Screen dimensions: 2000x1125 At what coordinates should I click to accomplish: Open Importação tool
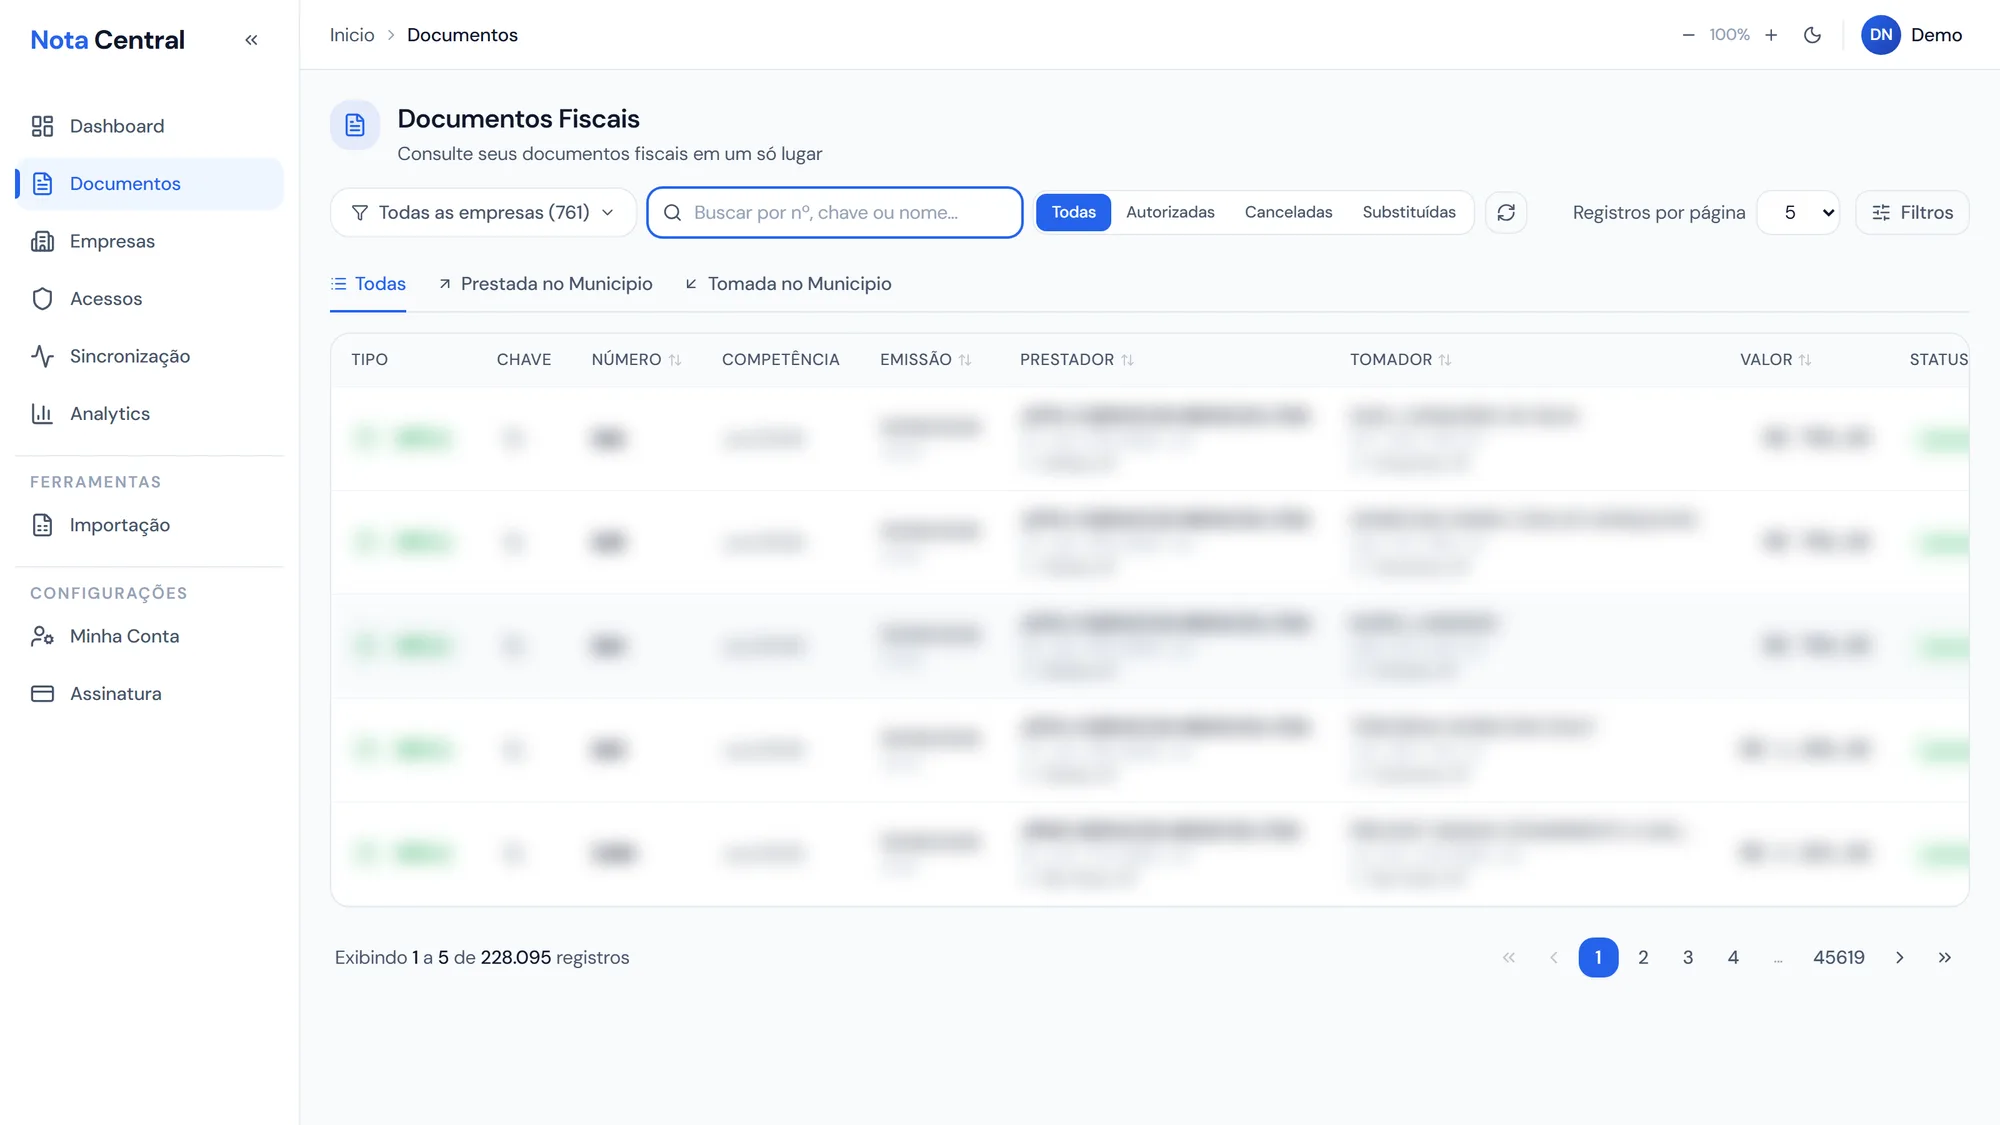[150, 525]
